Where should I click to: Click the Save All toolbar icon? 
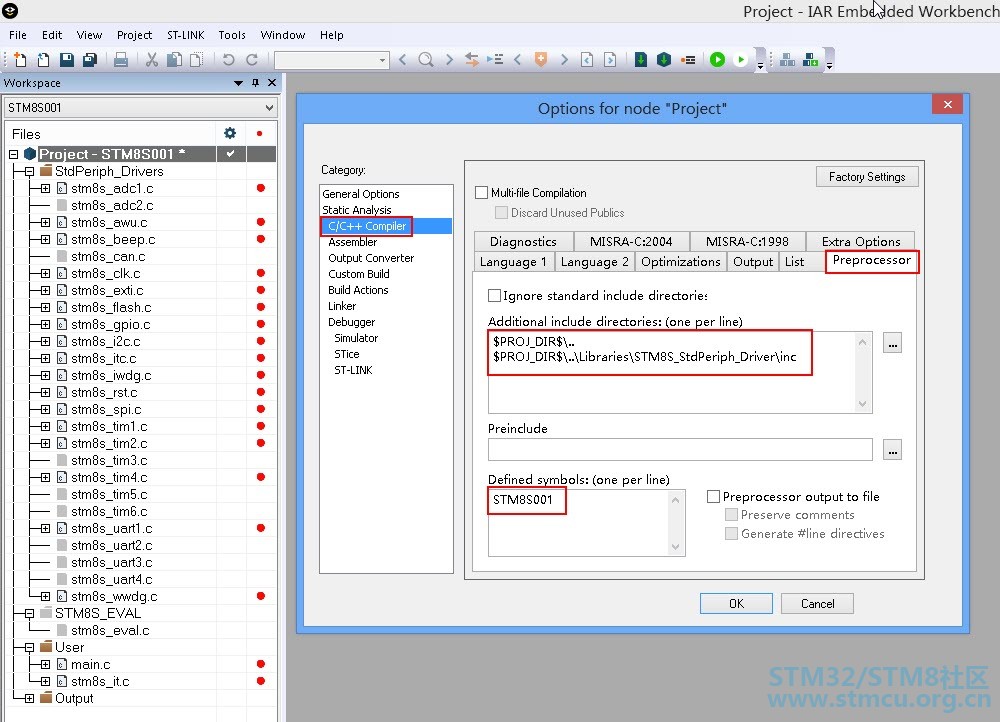(90, 60)
